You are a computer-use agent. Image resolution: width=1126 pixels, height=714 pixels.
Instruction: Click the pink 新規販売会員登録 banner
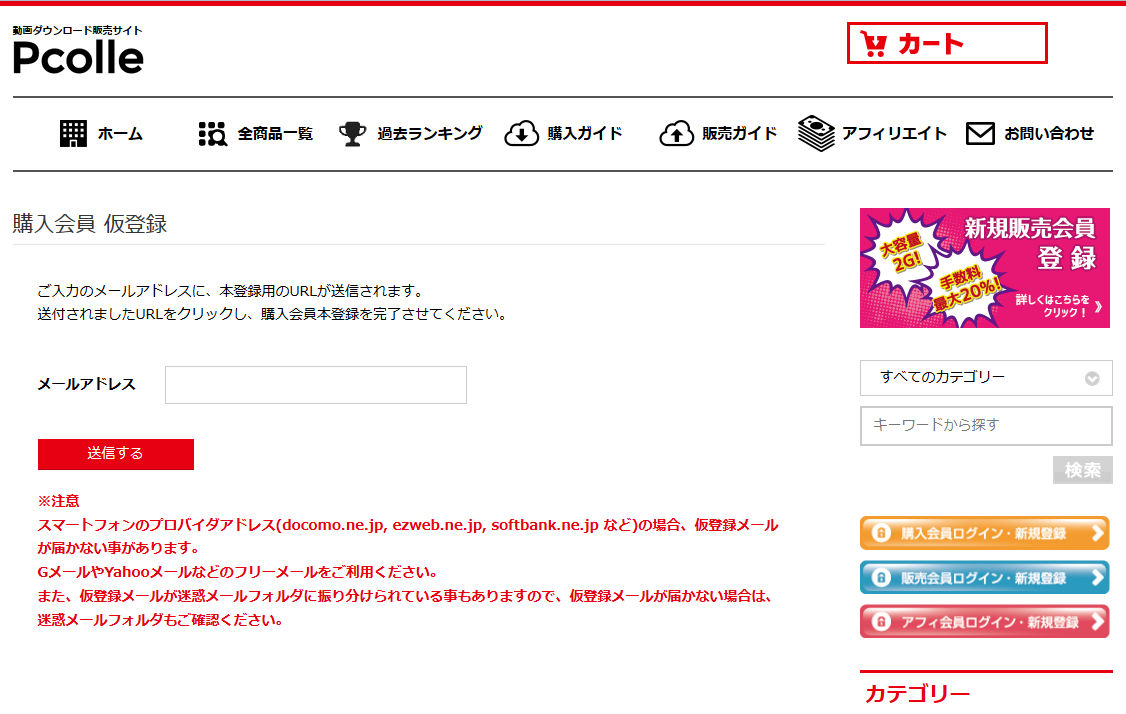pyautogui.click(x=985, y=268)
